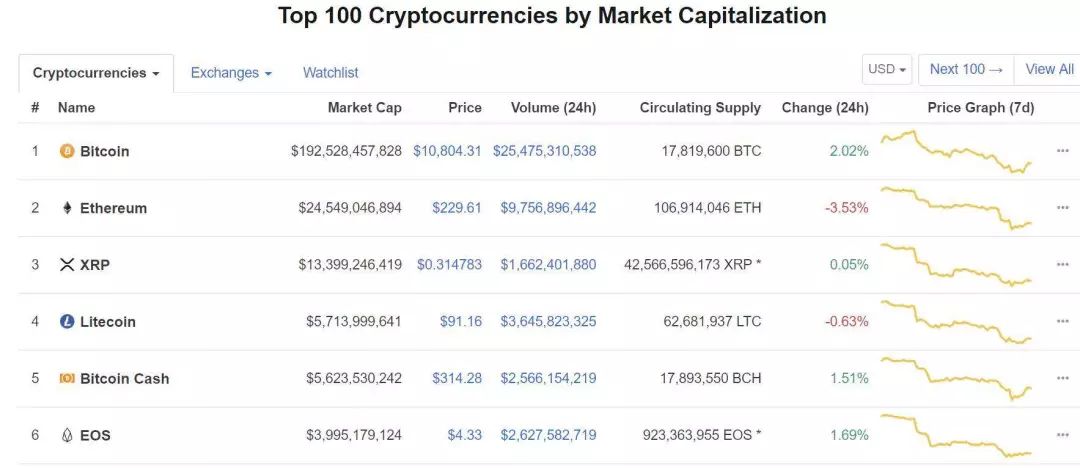This screenshot has height=468, width=1080.
Task: Sort table by Market Cap column header
Action: point(364,108)
